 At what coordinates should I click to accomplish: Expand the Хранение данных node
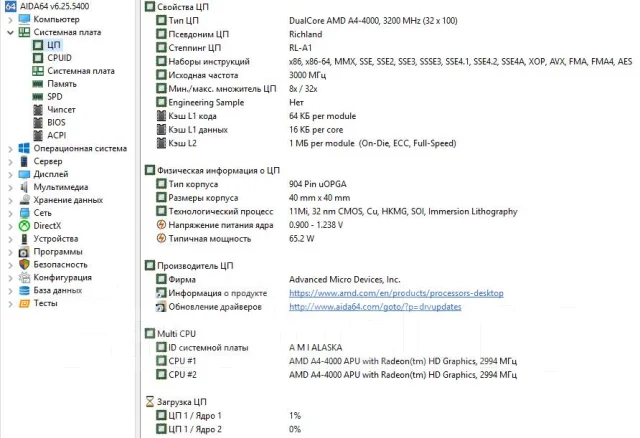point(10,201)
